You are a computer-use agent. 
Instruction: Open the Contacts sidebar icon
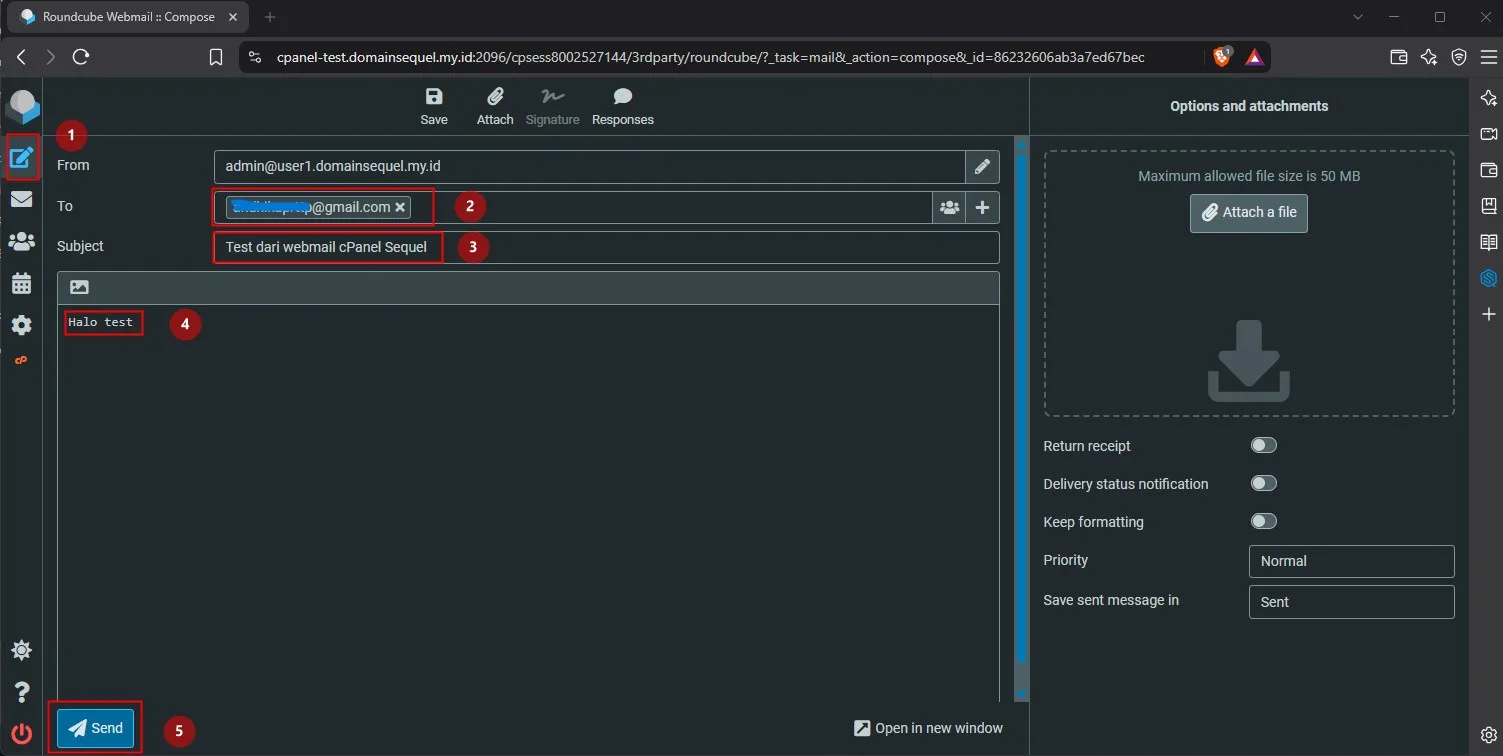pyautogui.click(x=22, y=241)
